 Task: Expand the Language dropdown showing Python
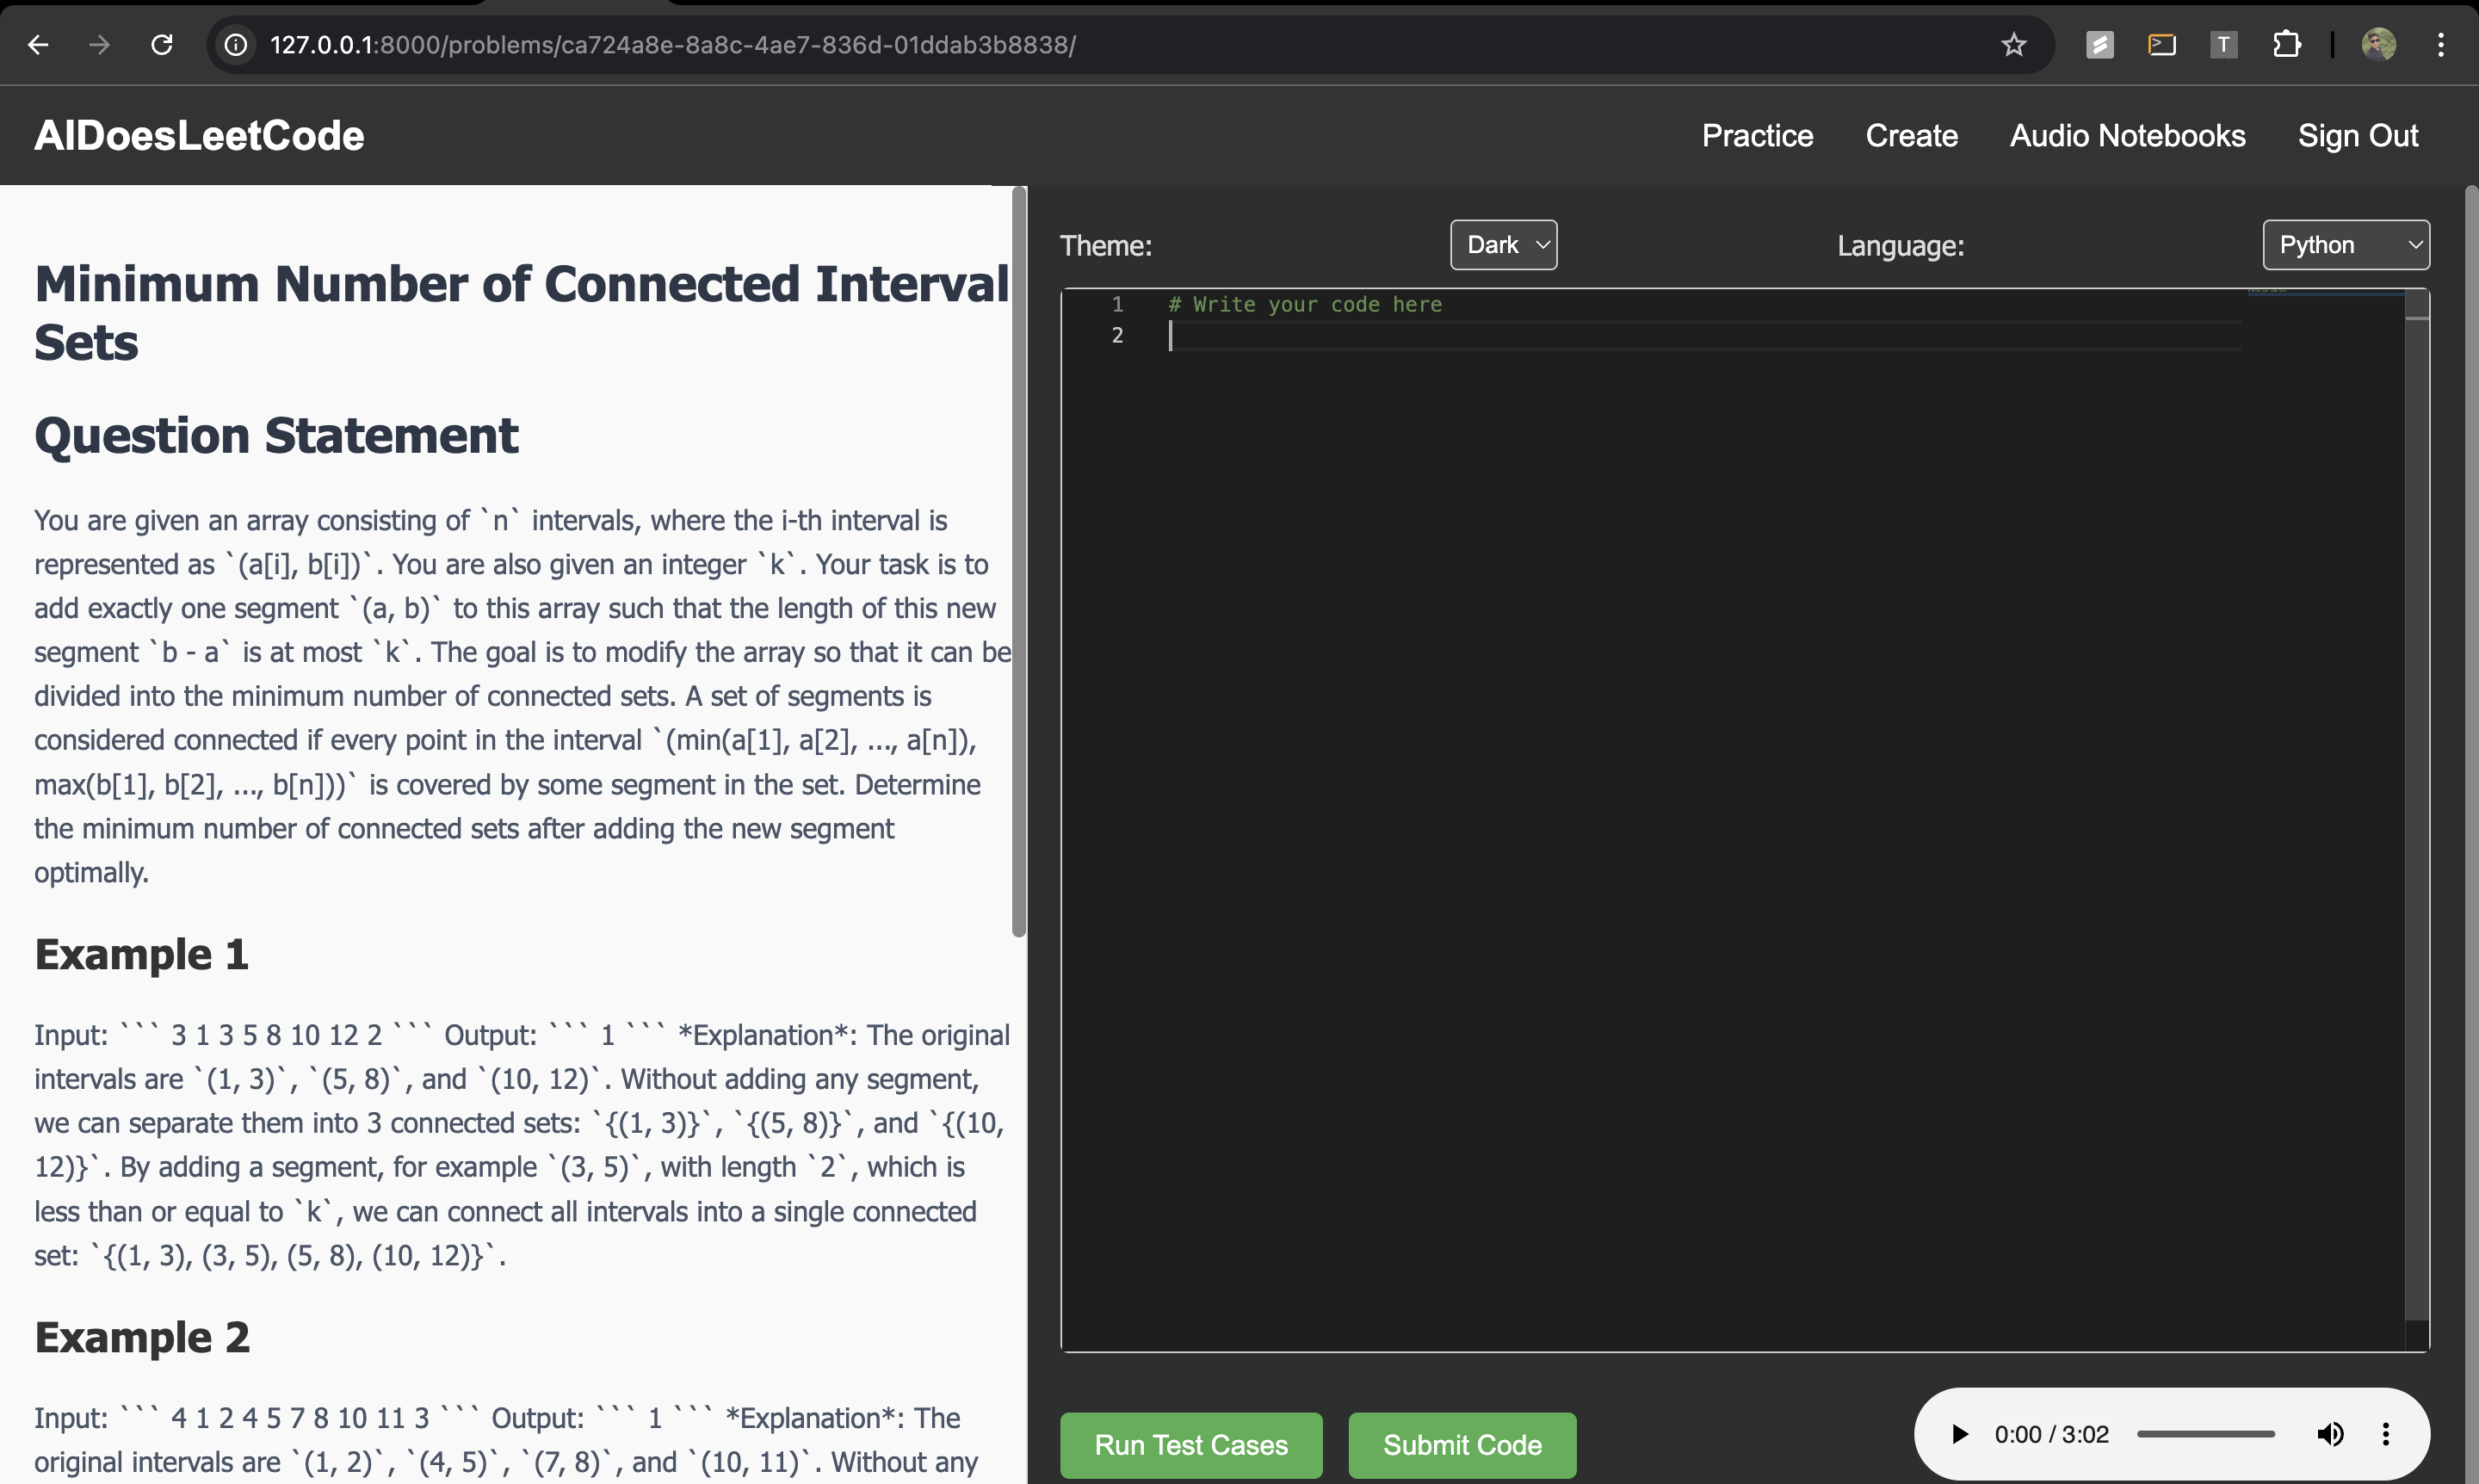2345,245
